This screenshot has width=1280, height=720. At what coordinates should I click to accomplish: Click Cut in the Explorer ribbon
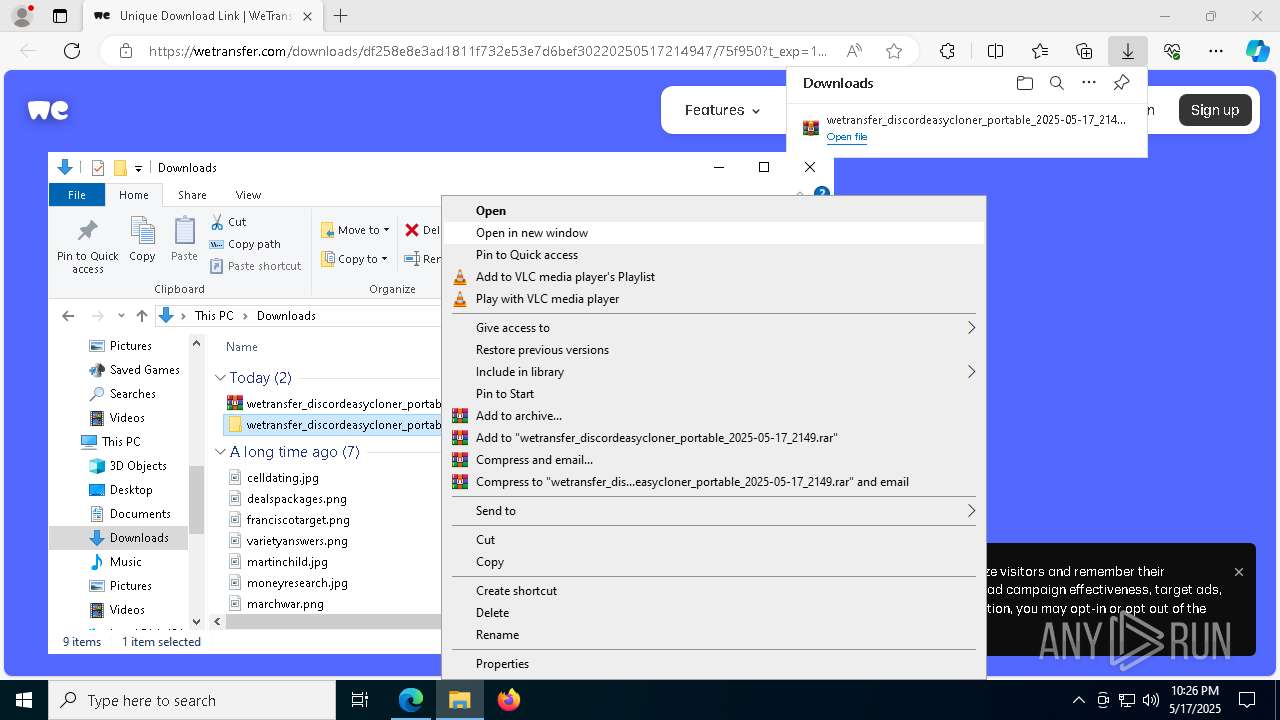[228, 222]
